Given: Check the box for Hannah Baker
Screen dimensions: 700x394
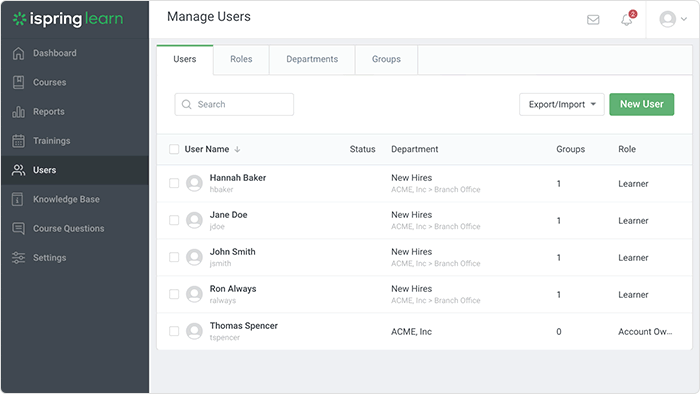Looking at the screenshot, I should coord(174,183).
